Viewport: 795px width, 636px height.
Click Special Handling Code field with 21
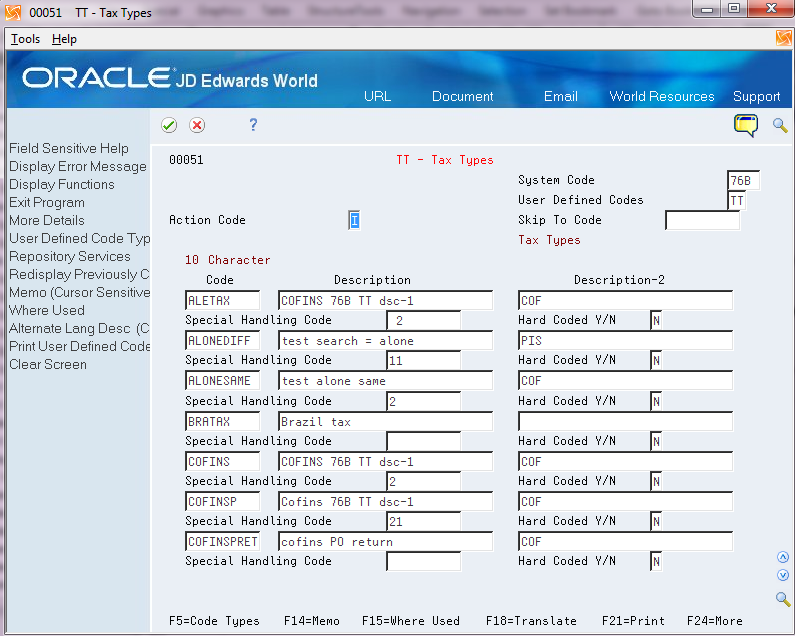pos(423,521)
